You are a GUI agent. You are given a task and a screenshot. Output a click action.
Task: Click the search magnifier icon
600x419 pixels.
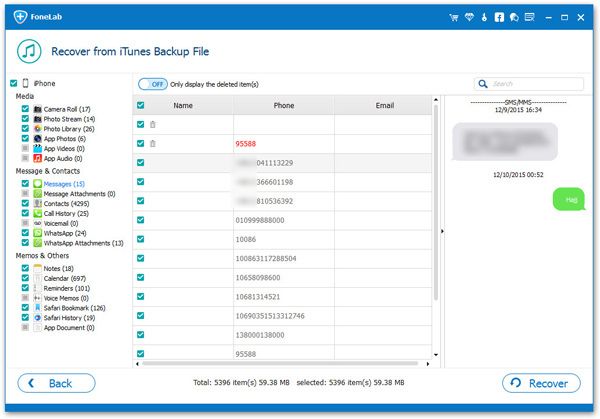483,84
